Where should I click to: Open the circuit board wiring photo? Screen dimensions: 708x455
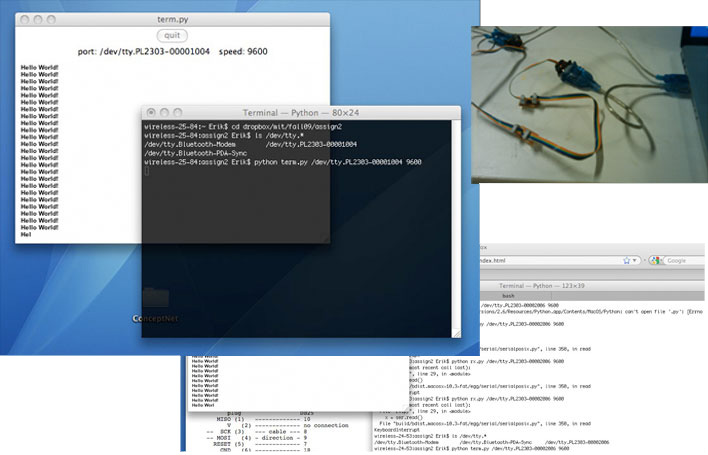(x=589, y=96)
